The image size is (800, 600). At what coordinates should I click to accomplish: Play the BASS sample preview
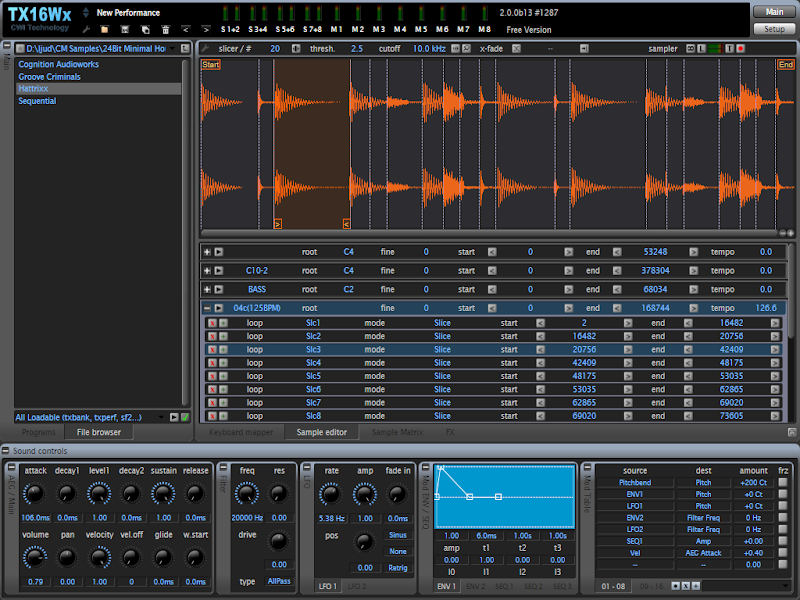219,289
